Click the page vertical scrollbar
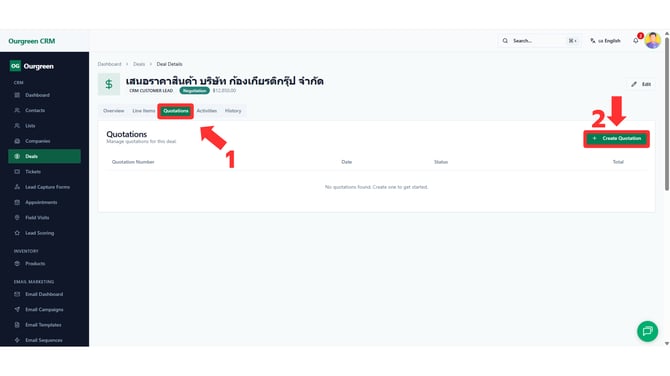Viewport: 670px width, 376px height. pos(667,113)
